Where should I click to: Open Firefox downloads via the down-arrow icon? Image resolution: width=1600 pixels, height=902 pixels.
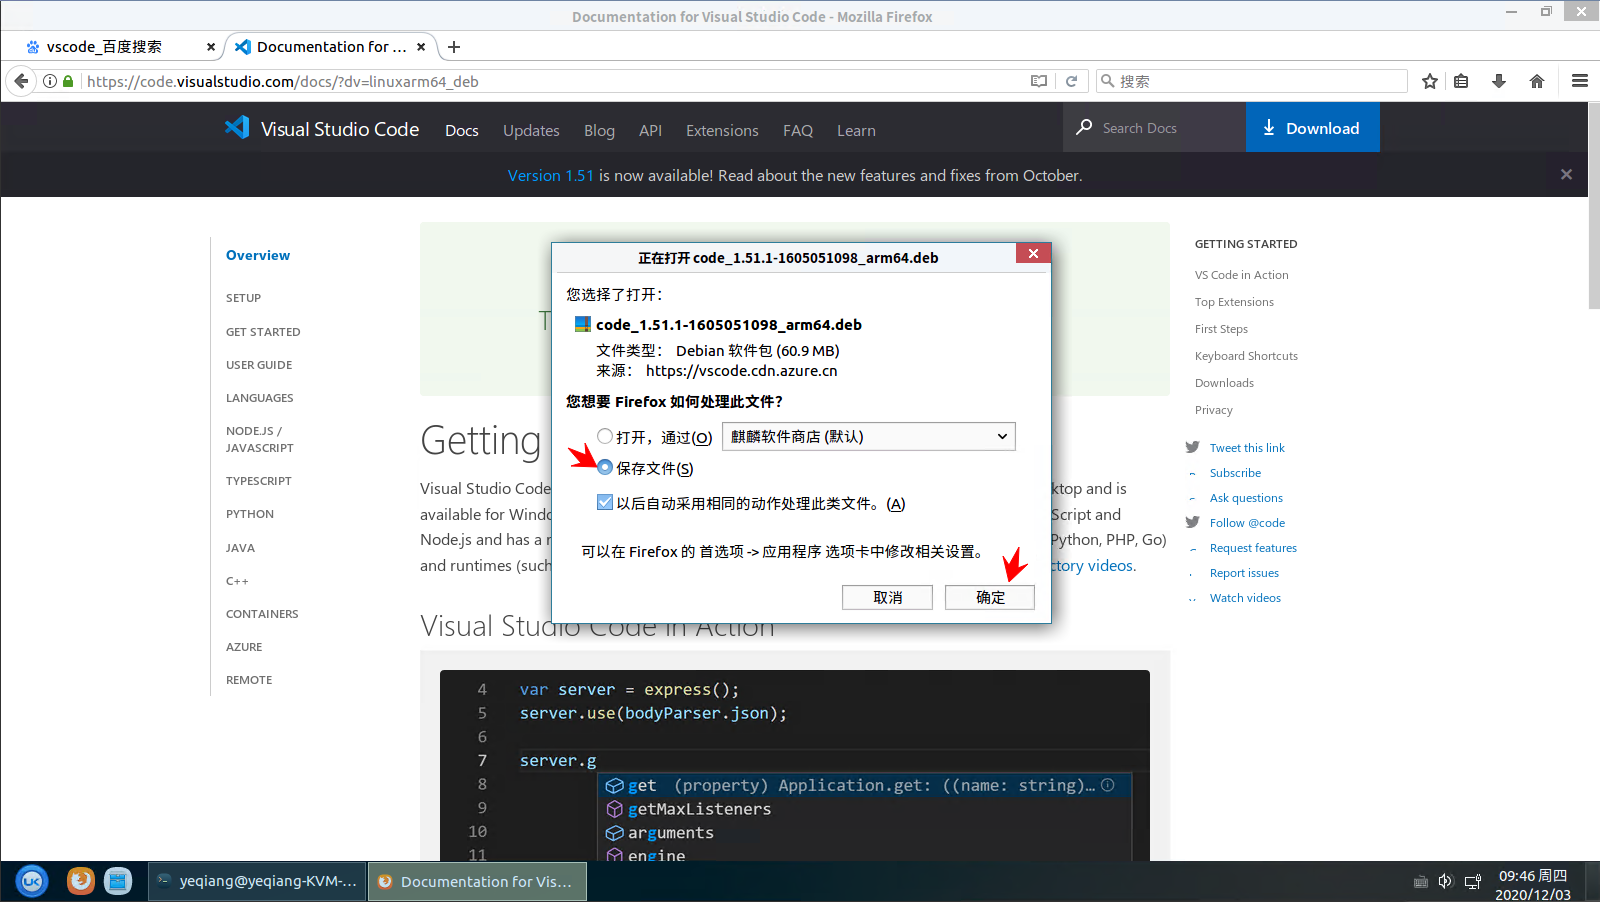1499,81
